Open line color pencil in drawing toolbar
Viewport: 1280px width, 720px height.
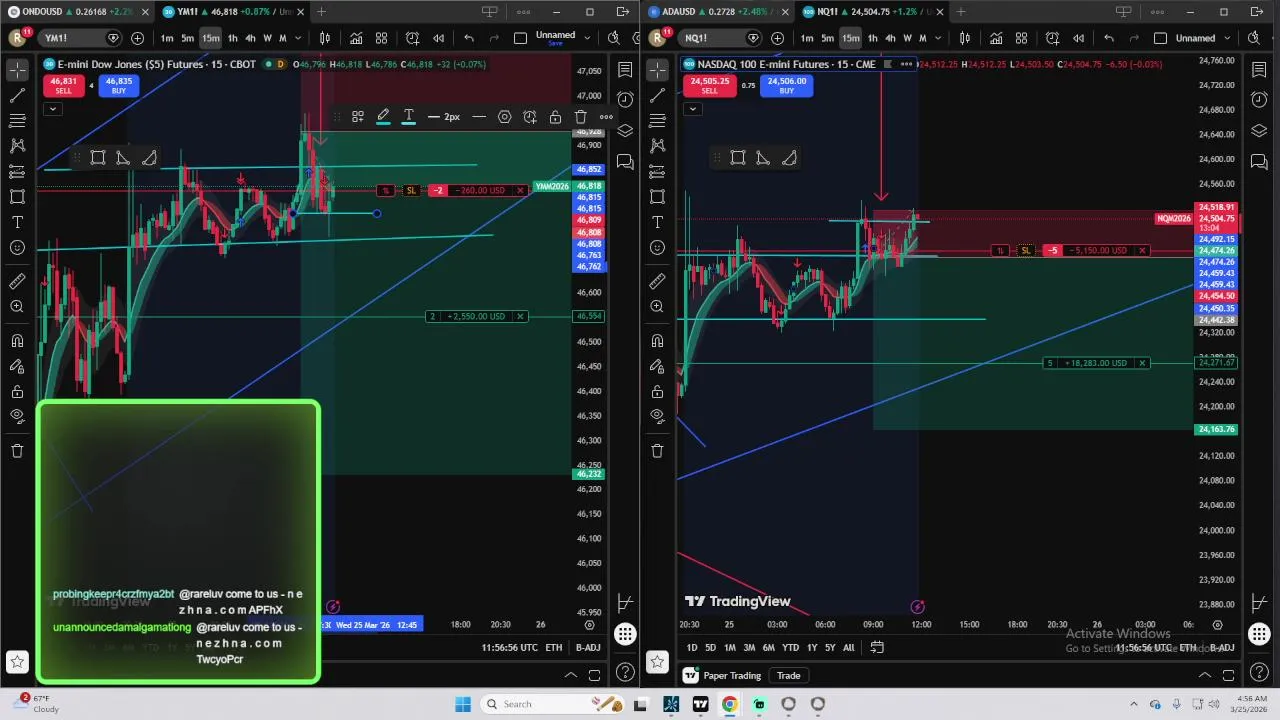click(383, 117)
